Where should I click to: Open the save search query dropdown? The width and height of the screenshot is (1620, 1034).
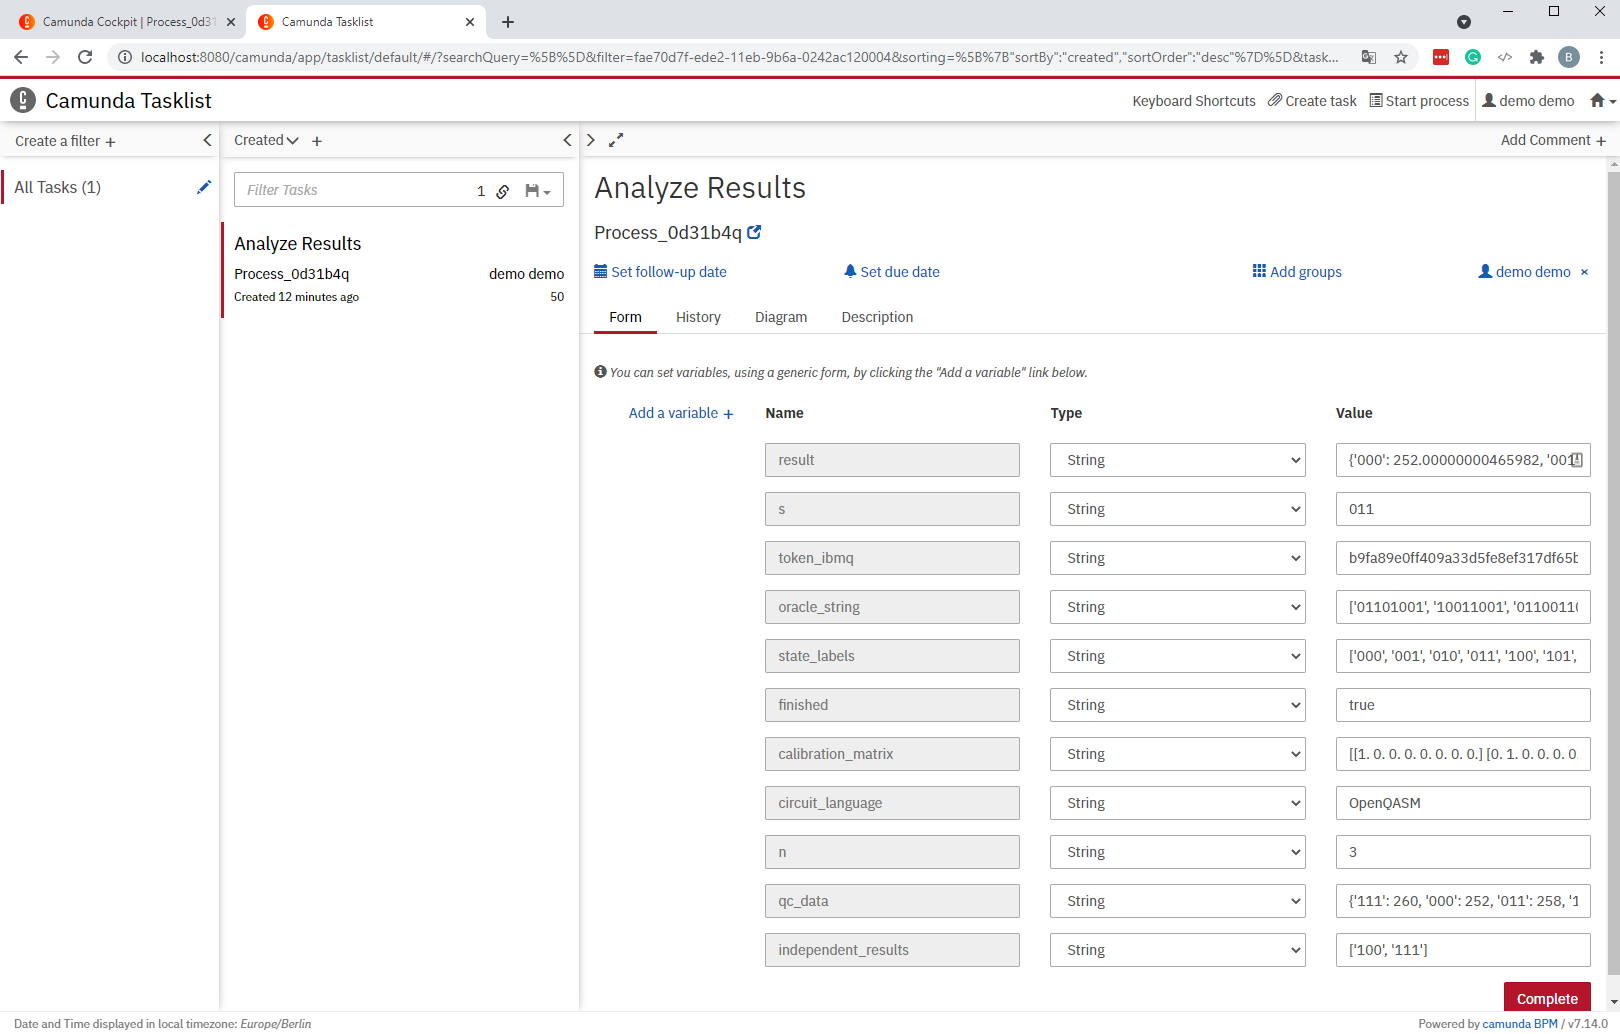click(538, 191)
